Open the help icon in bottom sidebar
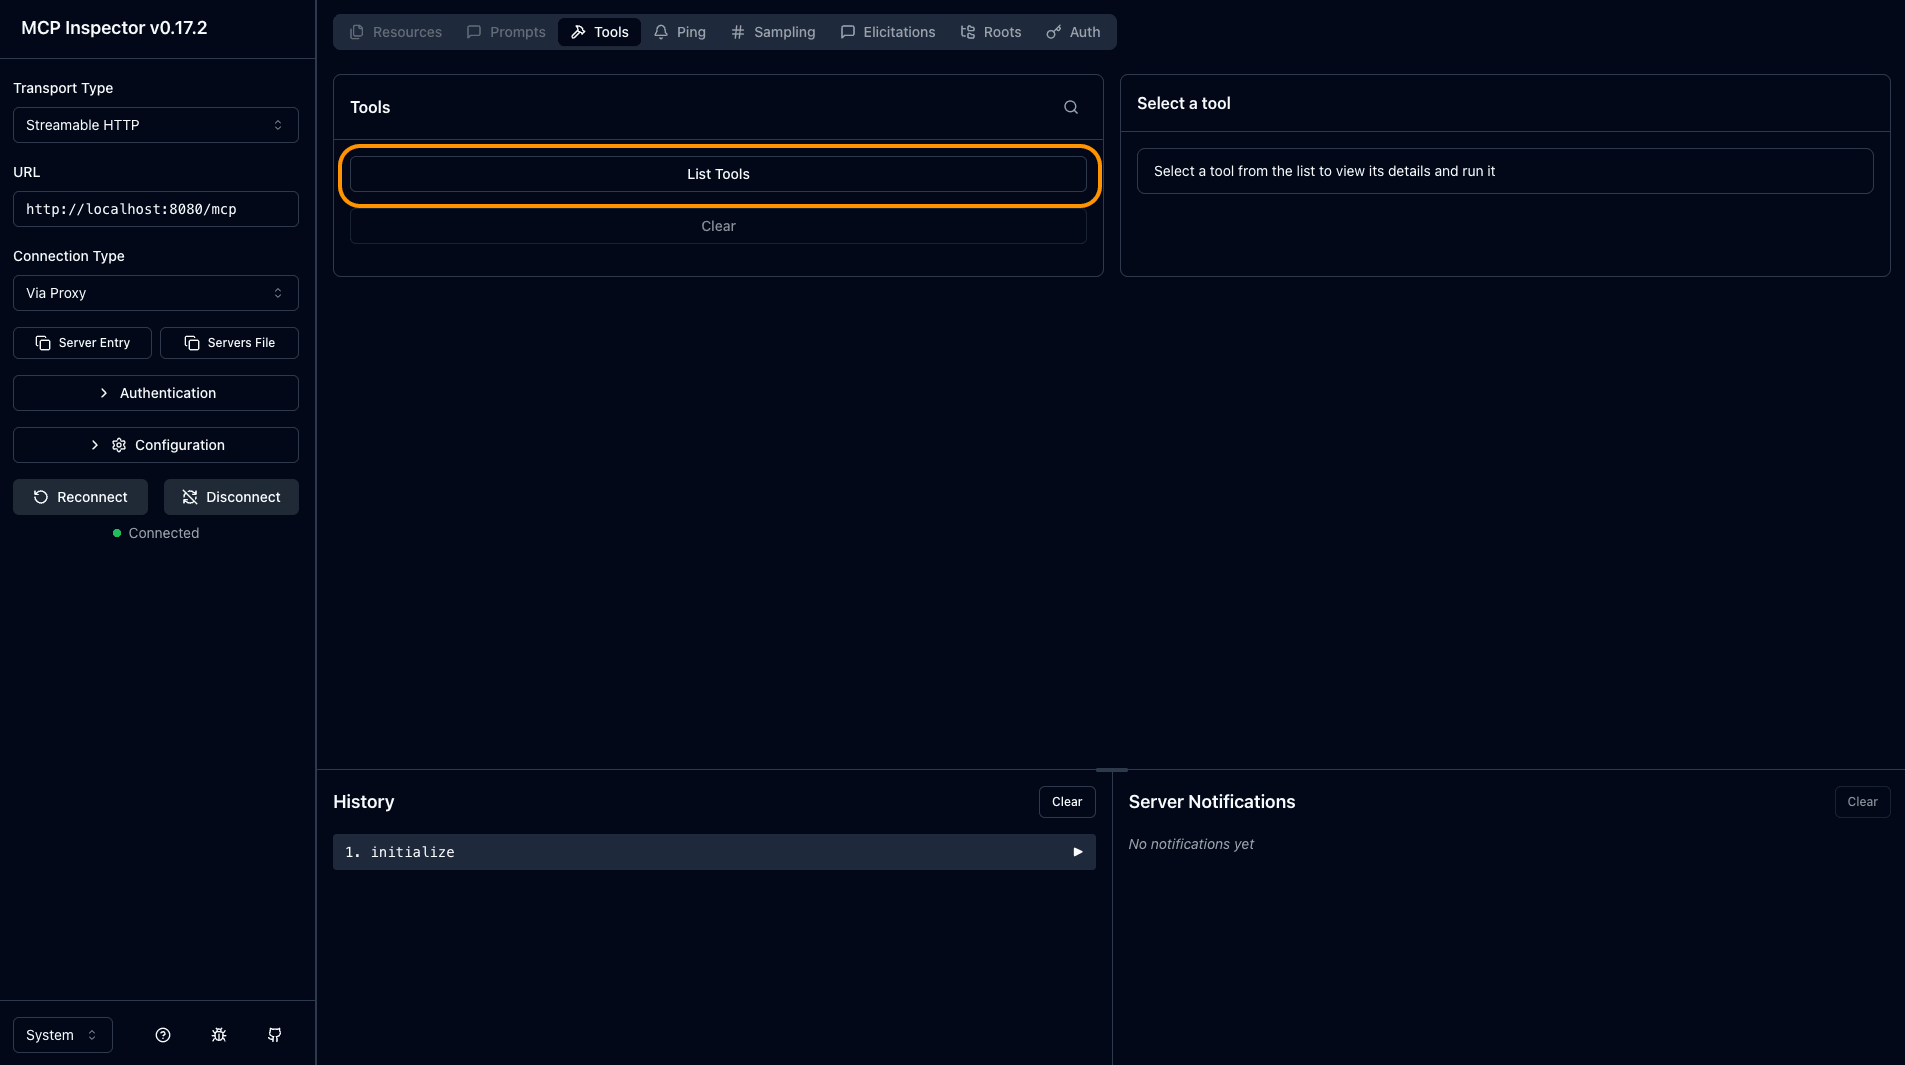Image resolution: width=1905 pixels, height=1065 pixels. (x=163, y=1035)
